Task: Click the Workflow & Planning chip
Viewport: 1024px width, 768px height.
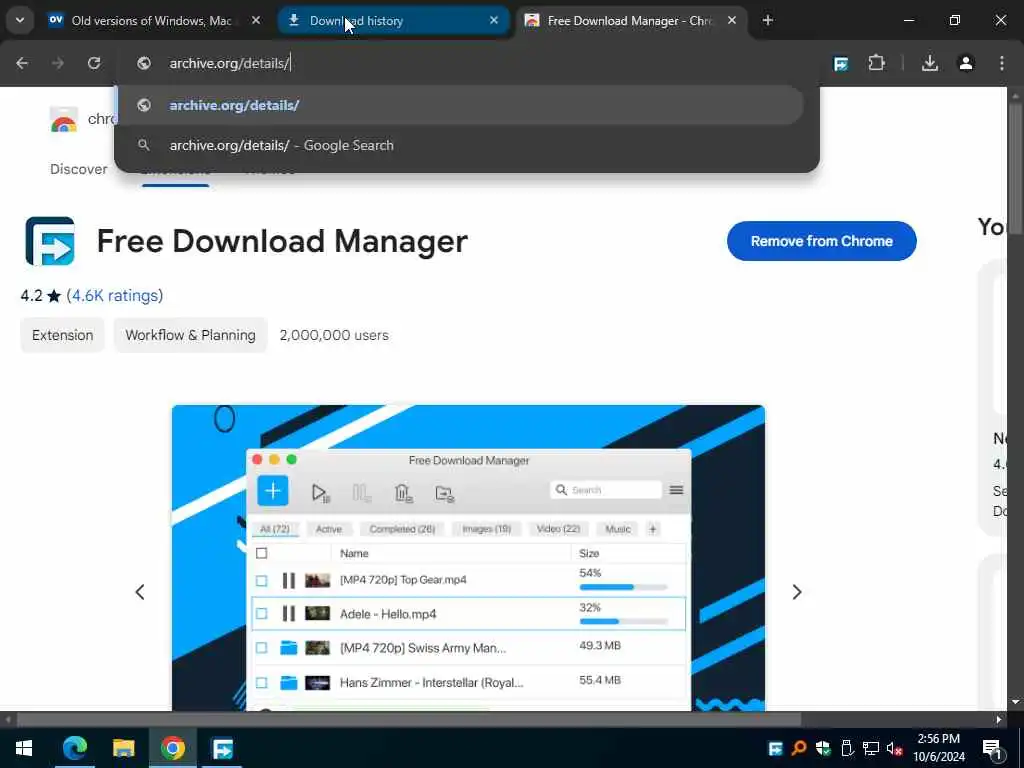Action: (x=190, y=335)
